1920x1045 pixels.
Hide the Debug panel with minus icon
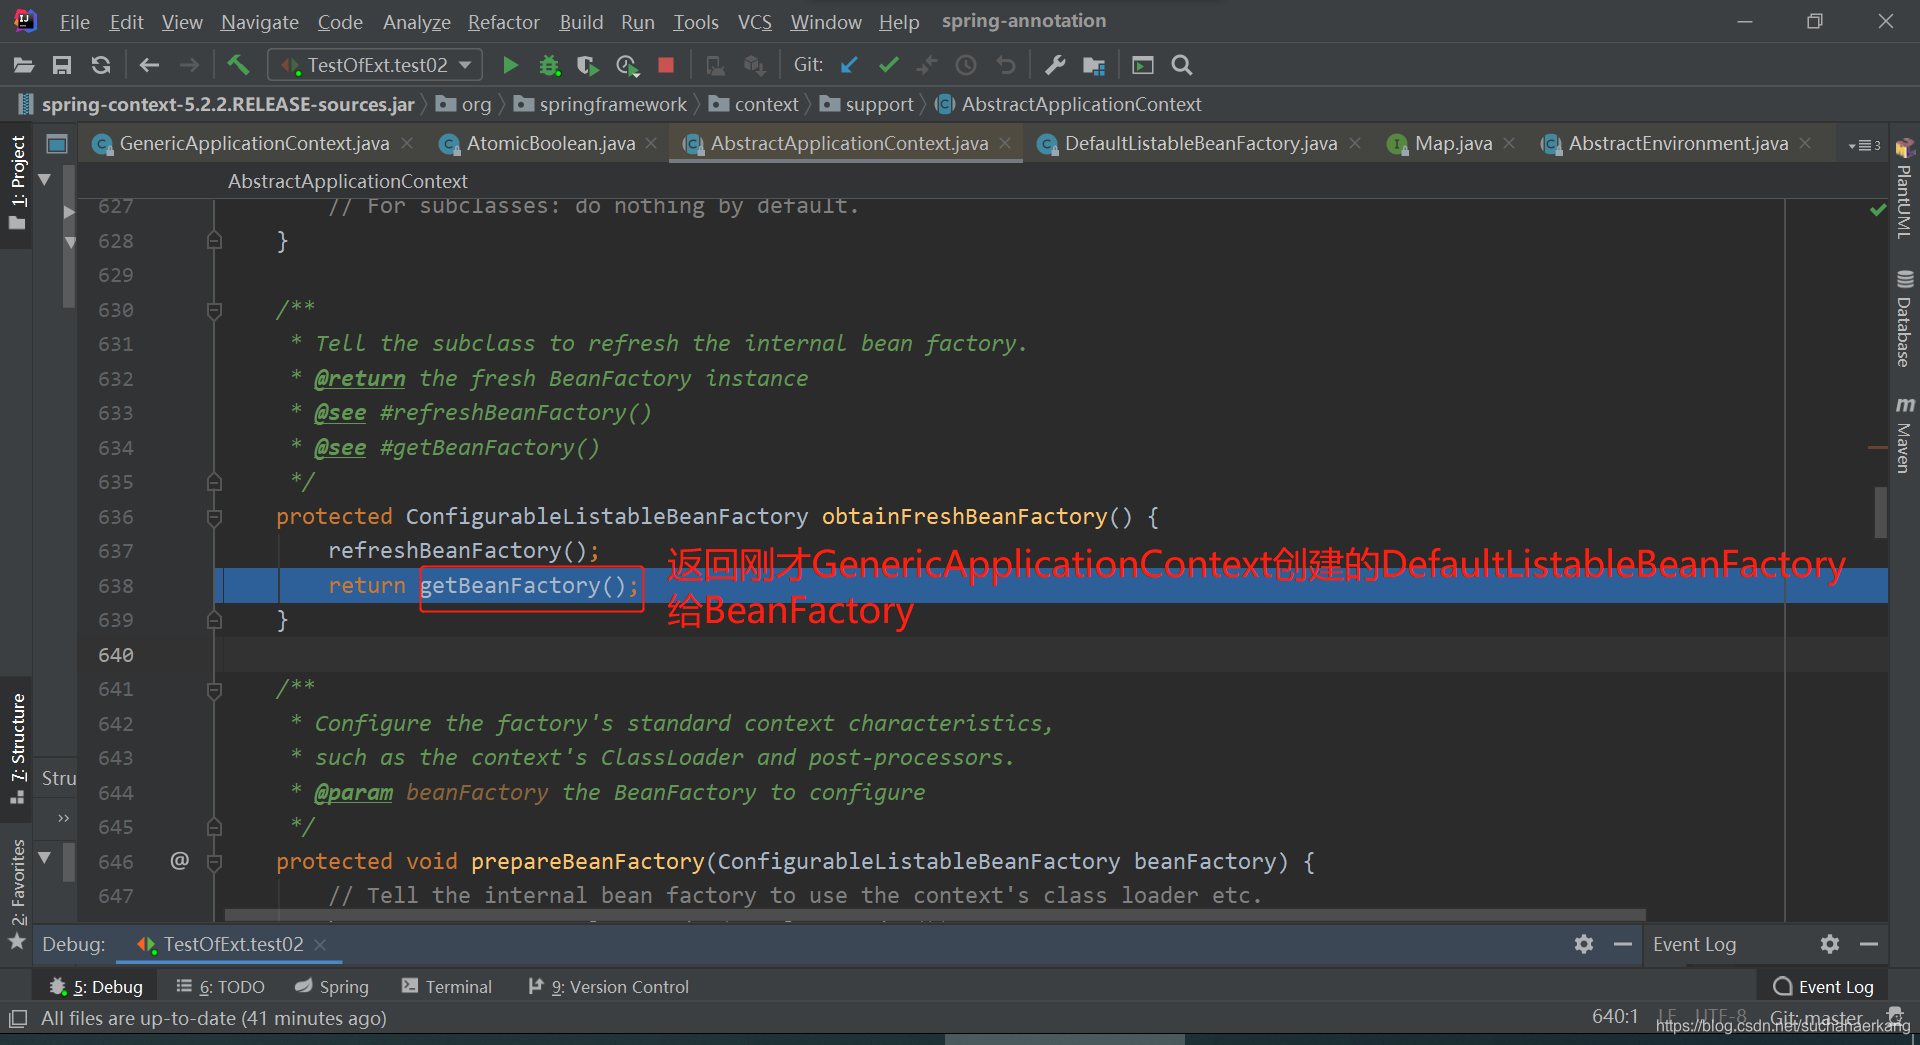[1623, 944]
